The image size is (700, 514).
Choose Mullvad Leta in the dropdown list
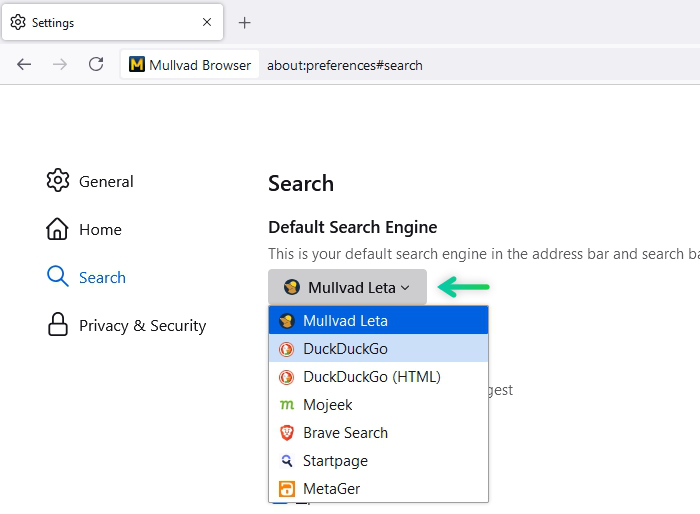(x=379, y=321)
